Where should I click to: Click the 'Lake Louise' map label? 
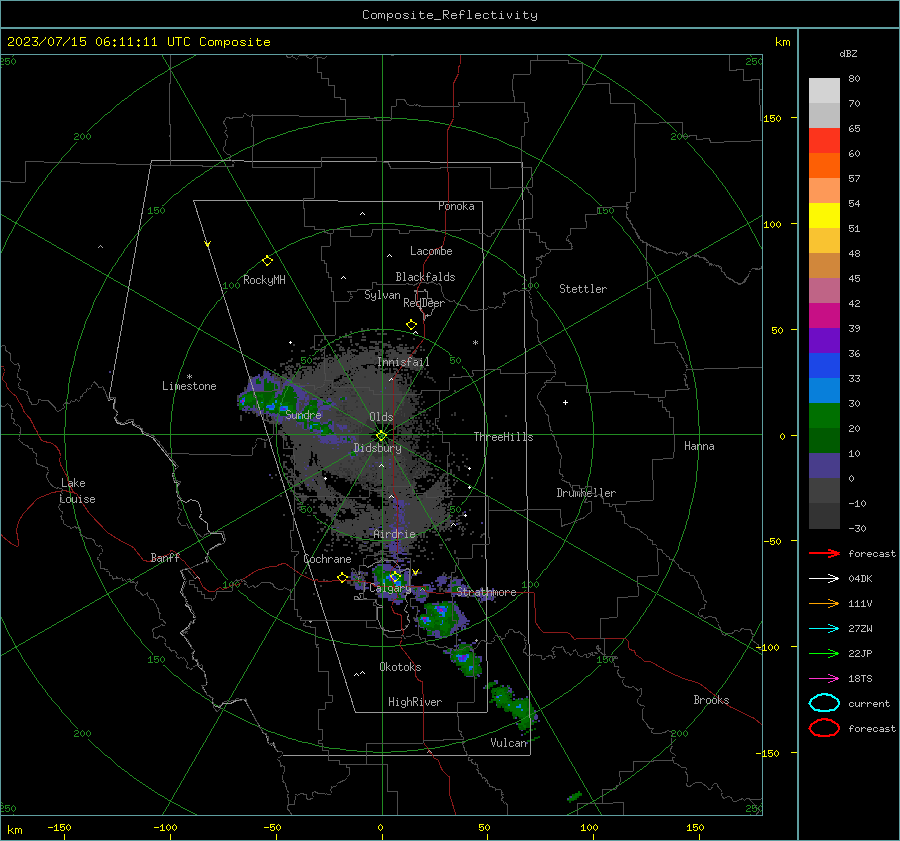(x=77, y=491)
